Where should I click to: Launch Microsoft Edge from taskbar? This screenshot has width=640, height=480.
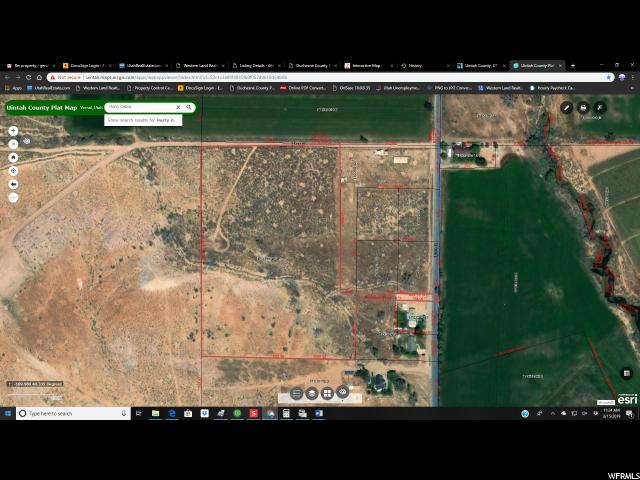172,413
